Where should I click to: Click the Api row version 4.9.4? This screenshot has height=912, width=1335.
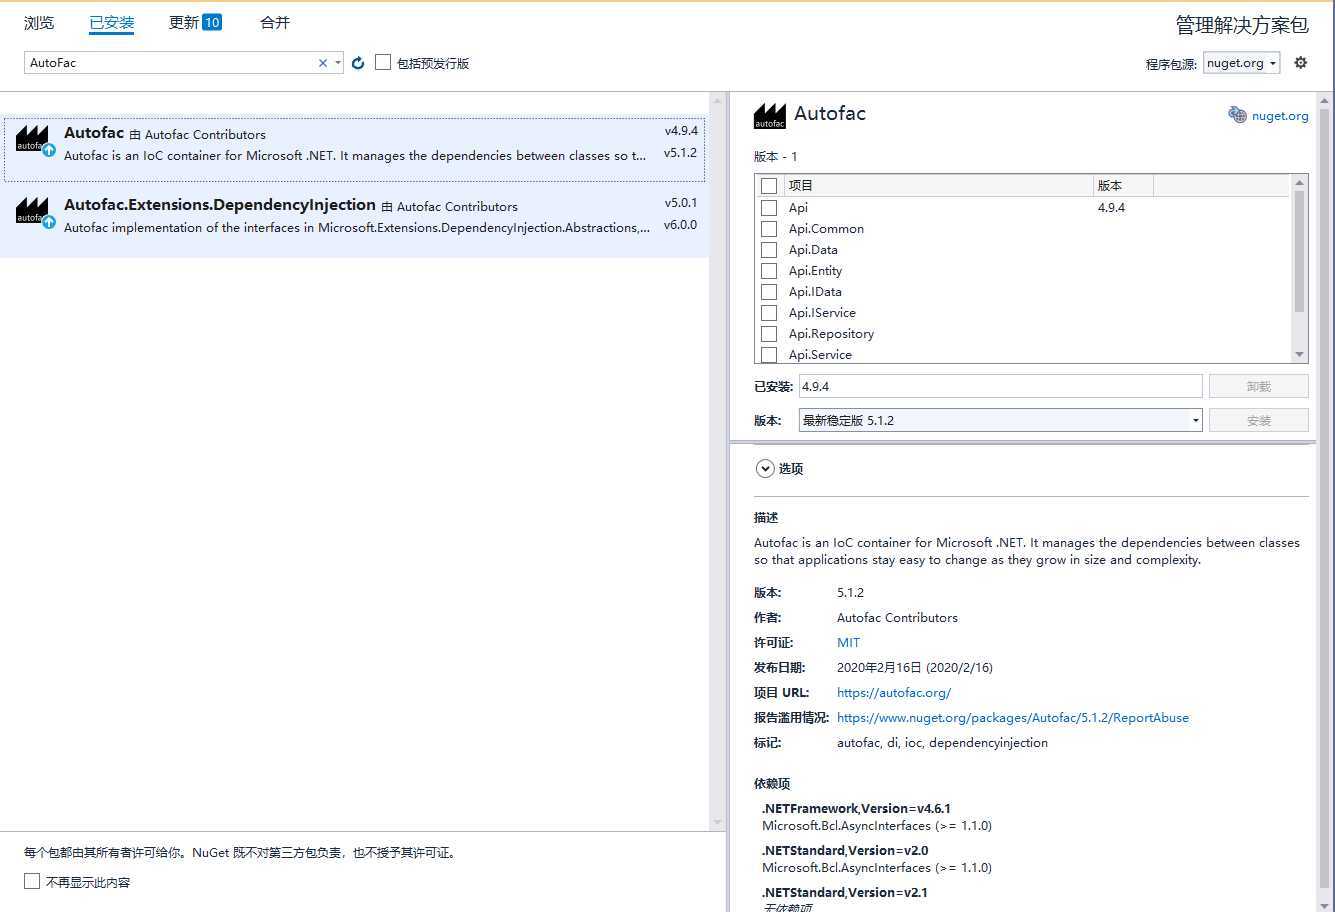[x=1111, y=208]
